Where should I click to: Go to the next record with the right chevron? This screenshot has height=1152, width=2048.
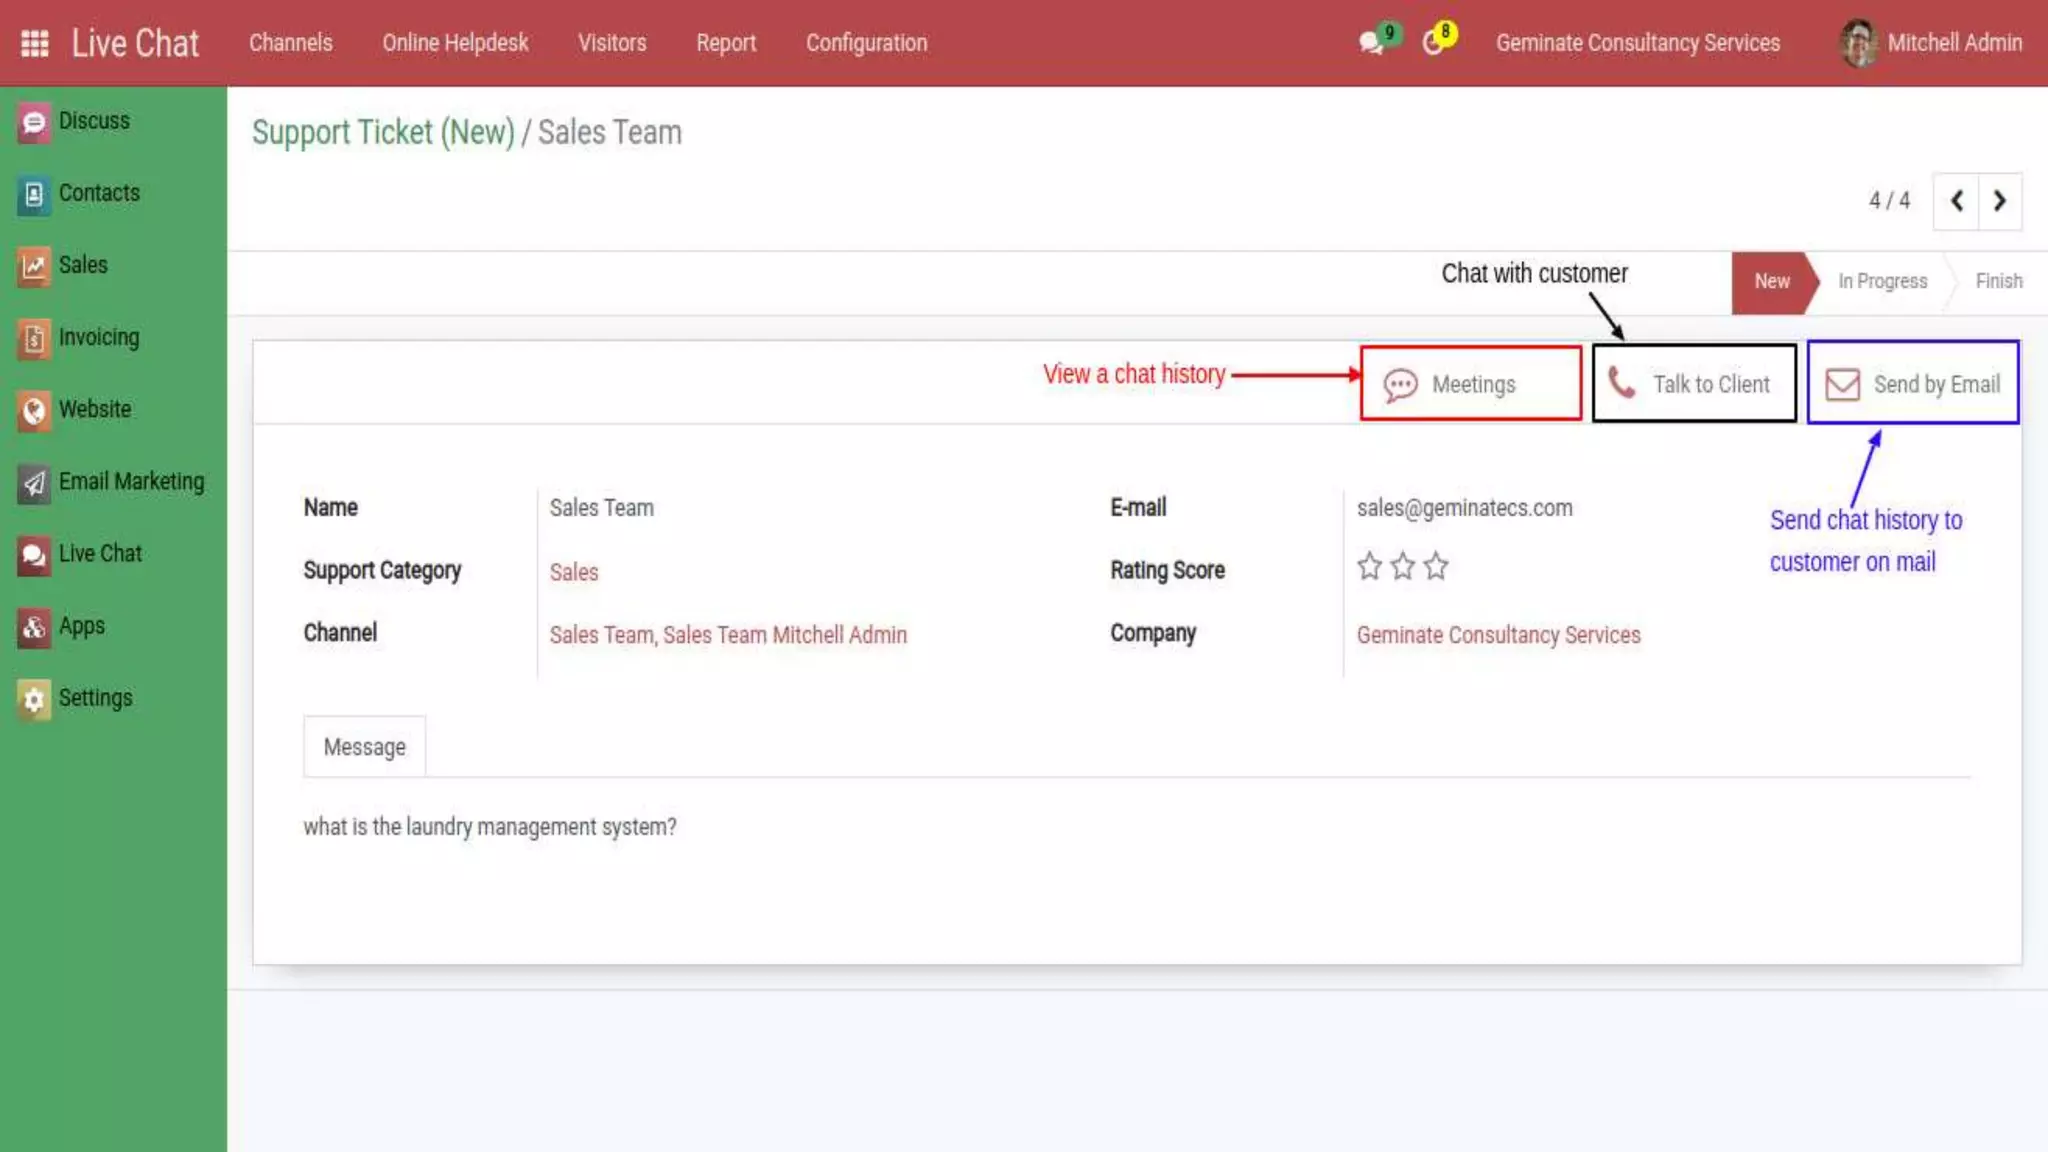tap(2000, 201)
